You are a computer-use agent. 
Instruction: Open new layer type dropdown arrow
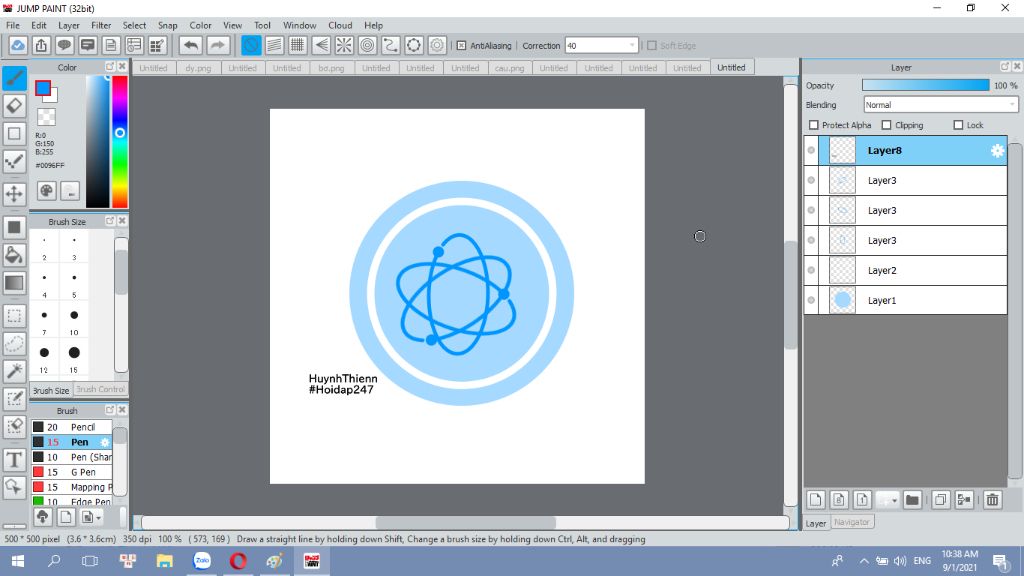(894, 500)
